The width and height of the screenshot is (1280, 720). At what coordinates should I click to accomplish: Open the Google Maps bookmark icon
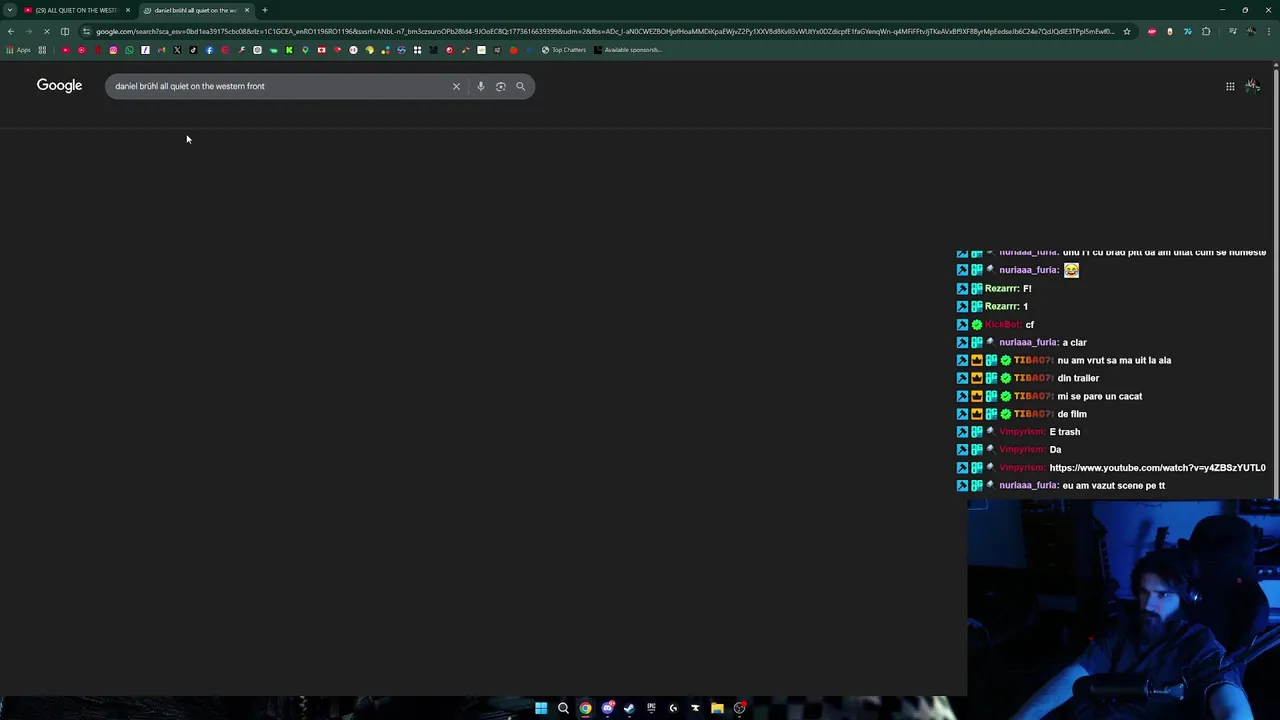pyautogui.click(x=305, y=50)
